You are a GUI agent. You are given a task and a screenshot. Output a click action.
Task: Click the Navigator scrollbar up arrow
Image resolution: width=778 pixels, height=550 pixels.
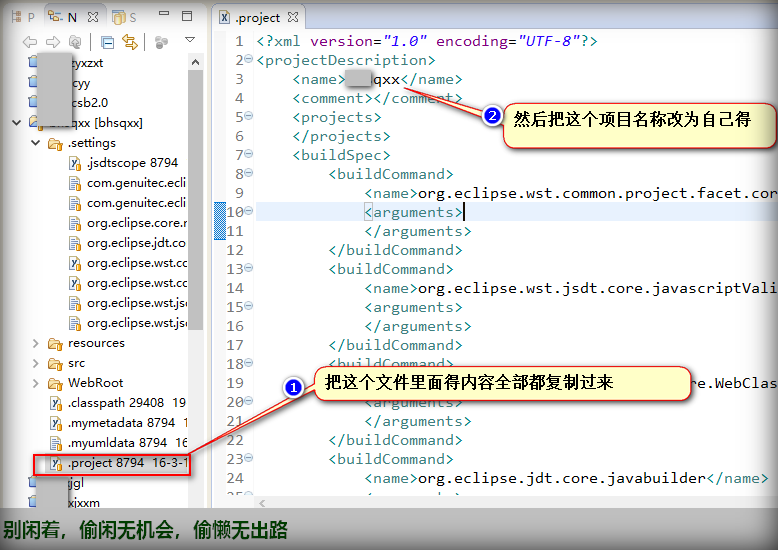coord(195,62)
